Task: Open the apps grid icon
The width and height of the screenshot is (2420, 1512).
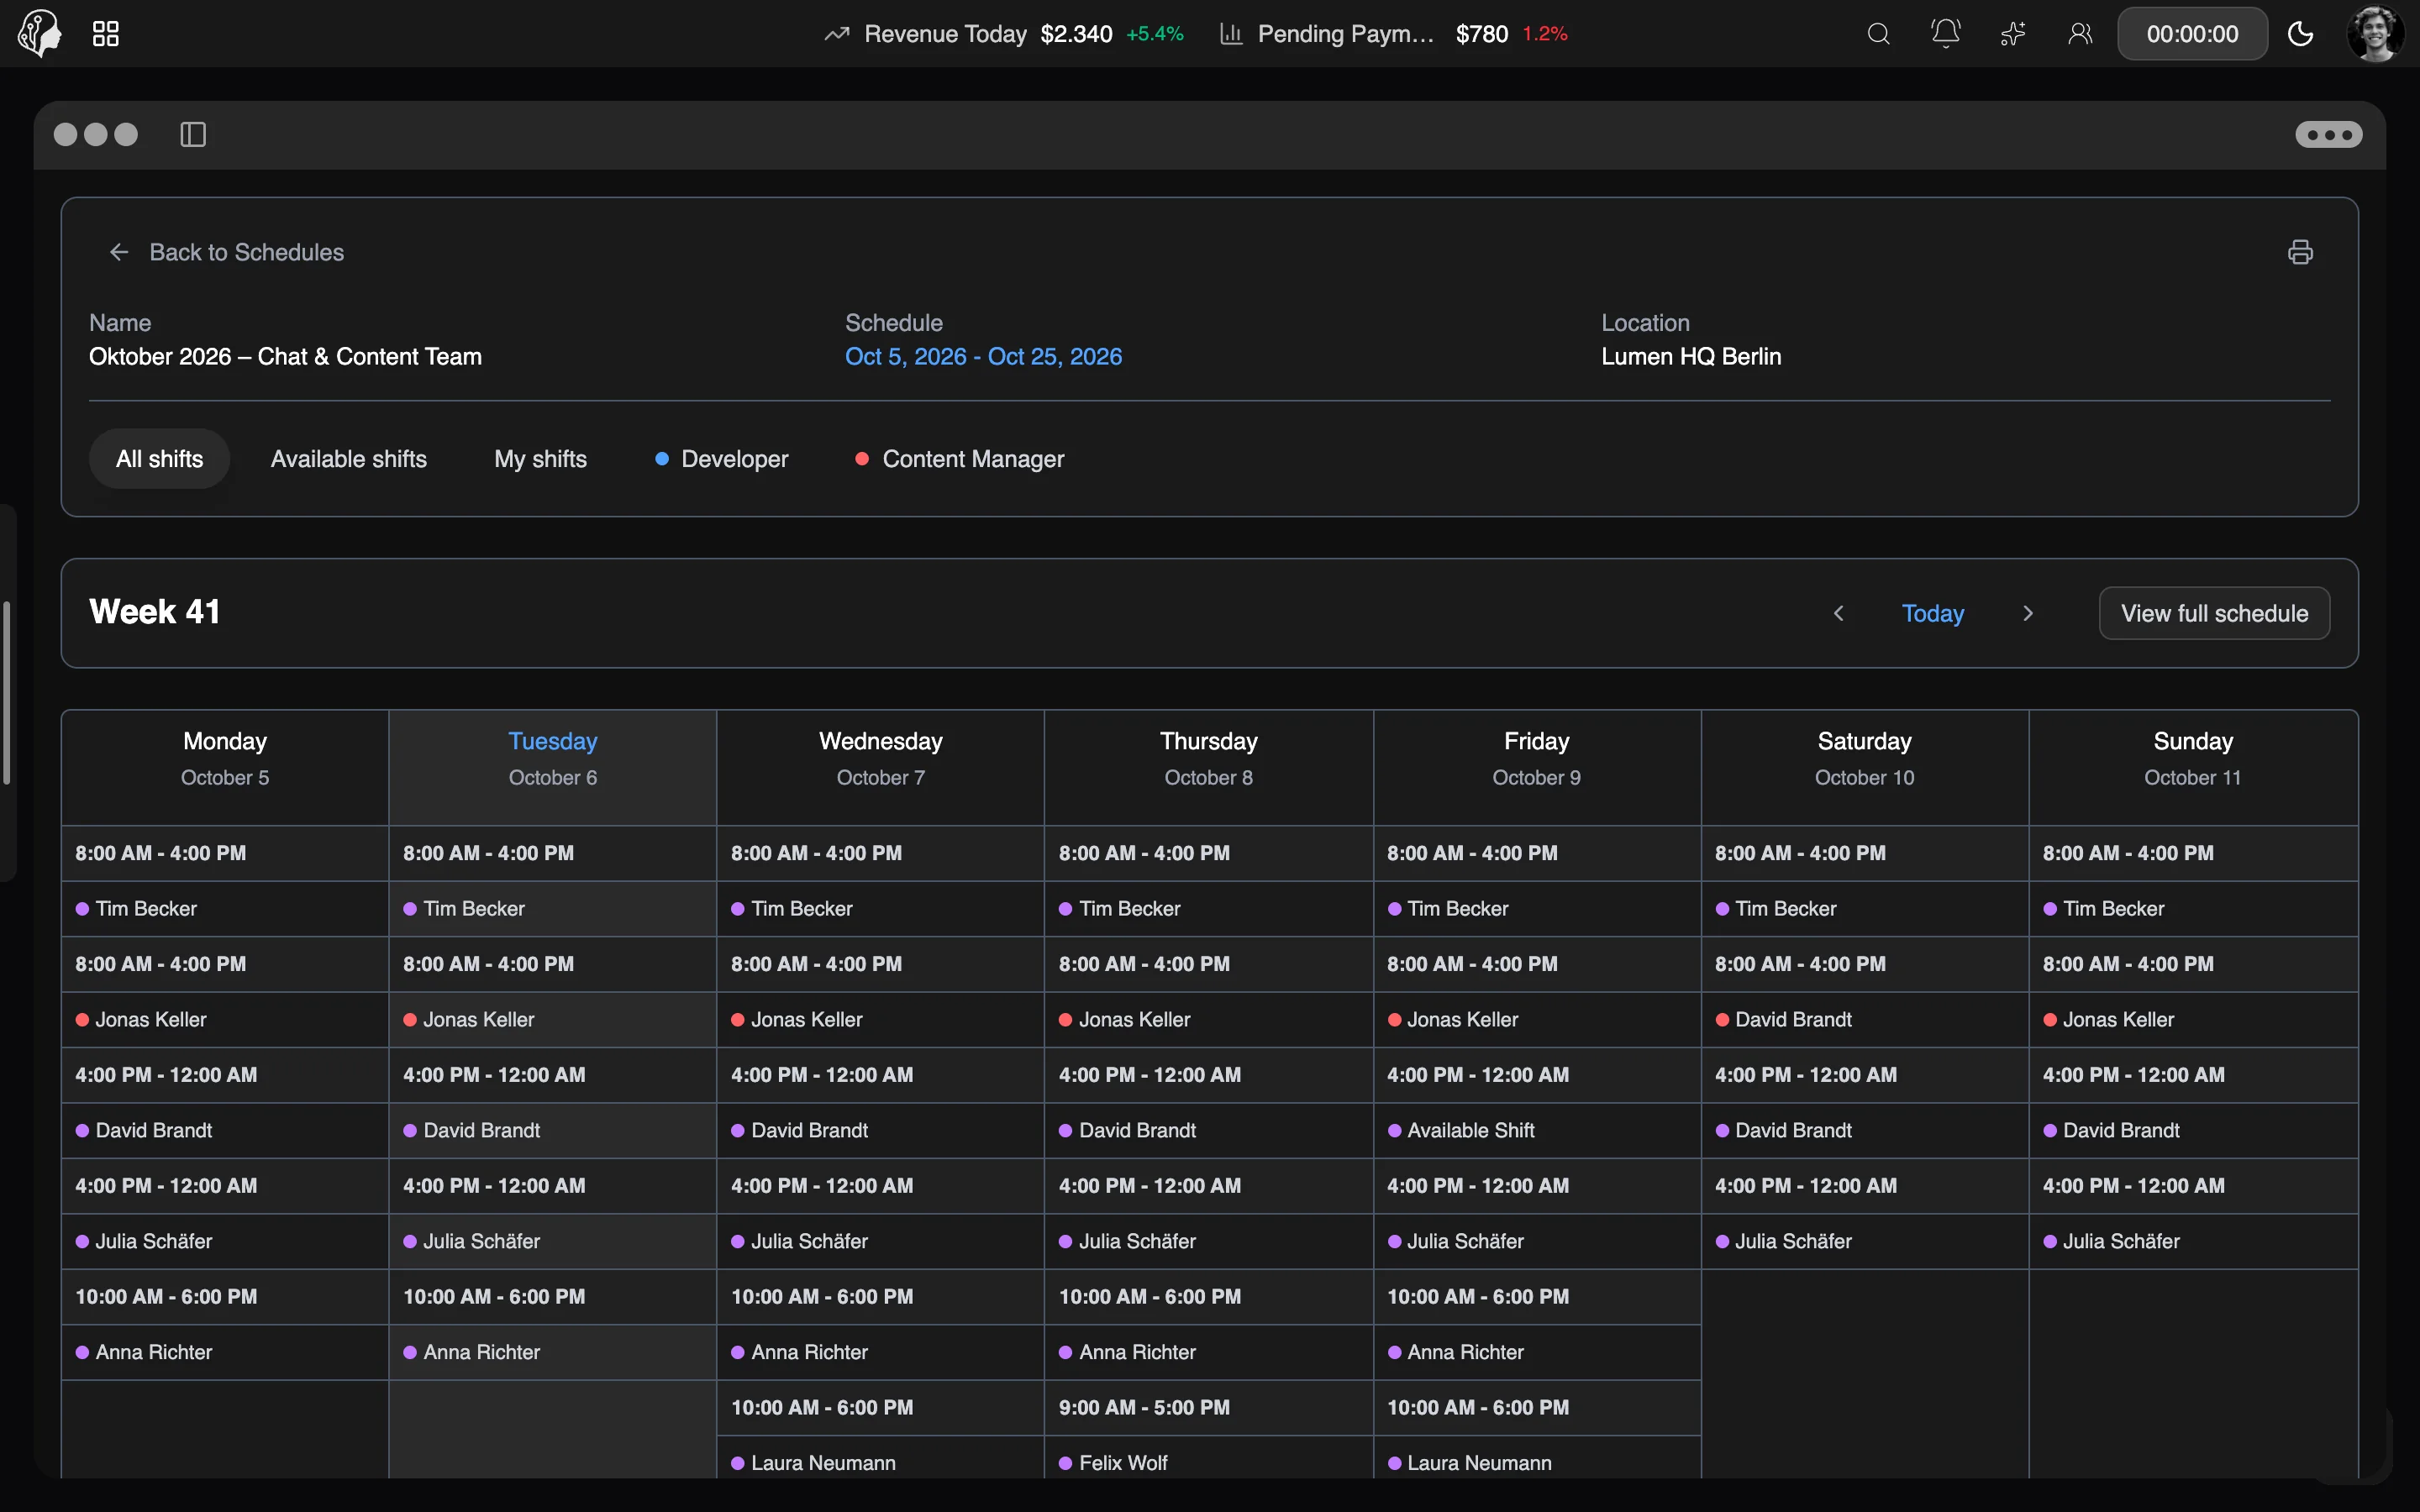Action: [x=105, y=34]
